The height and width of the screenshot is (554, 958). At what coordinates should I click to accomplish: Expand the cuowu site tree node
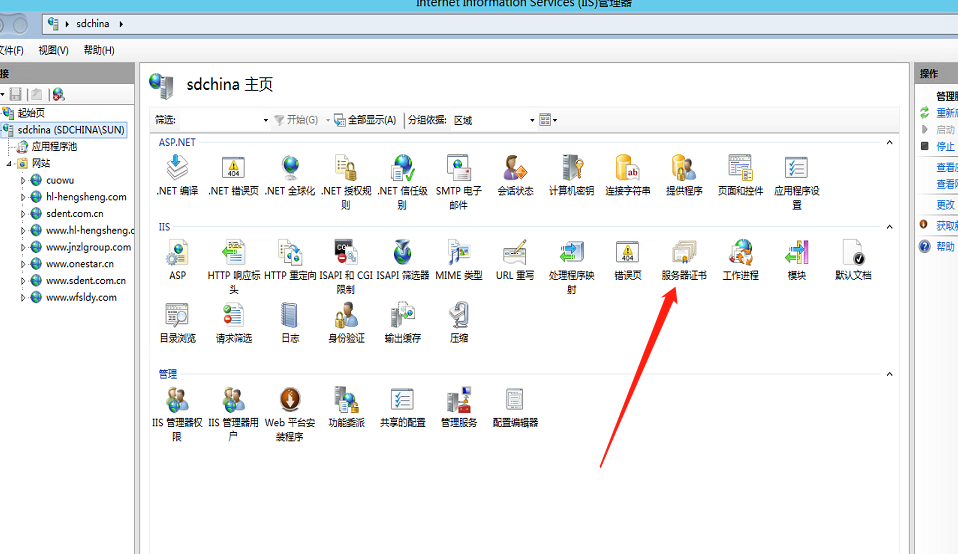coord(24,181)
